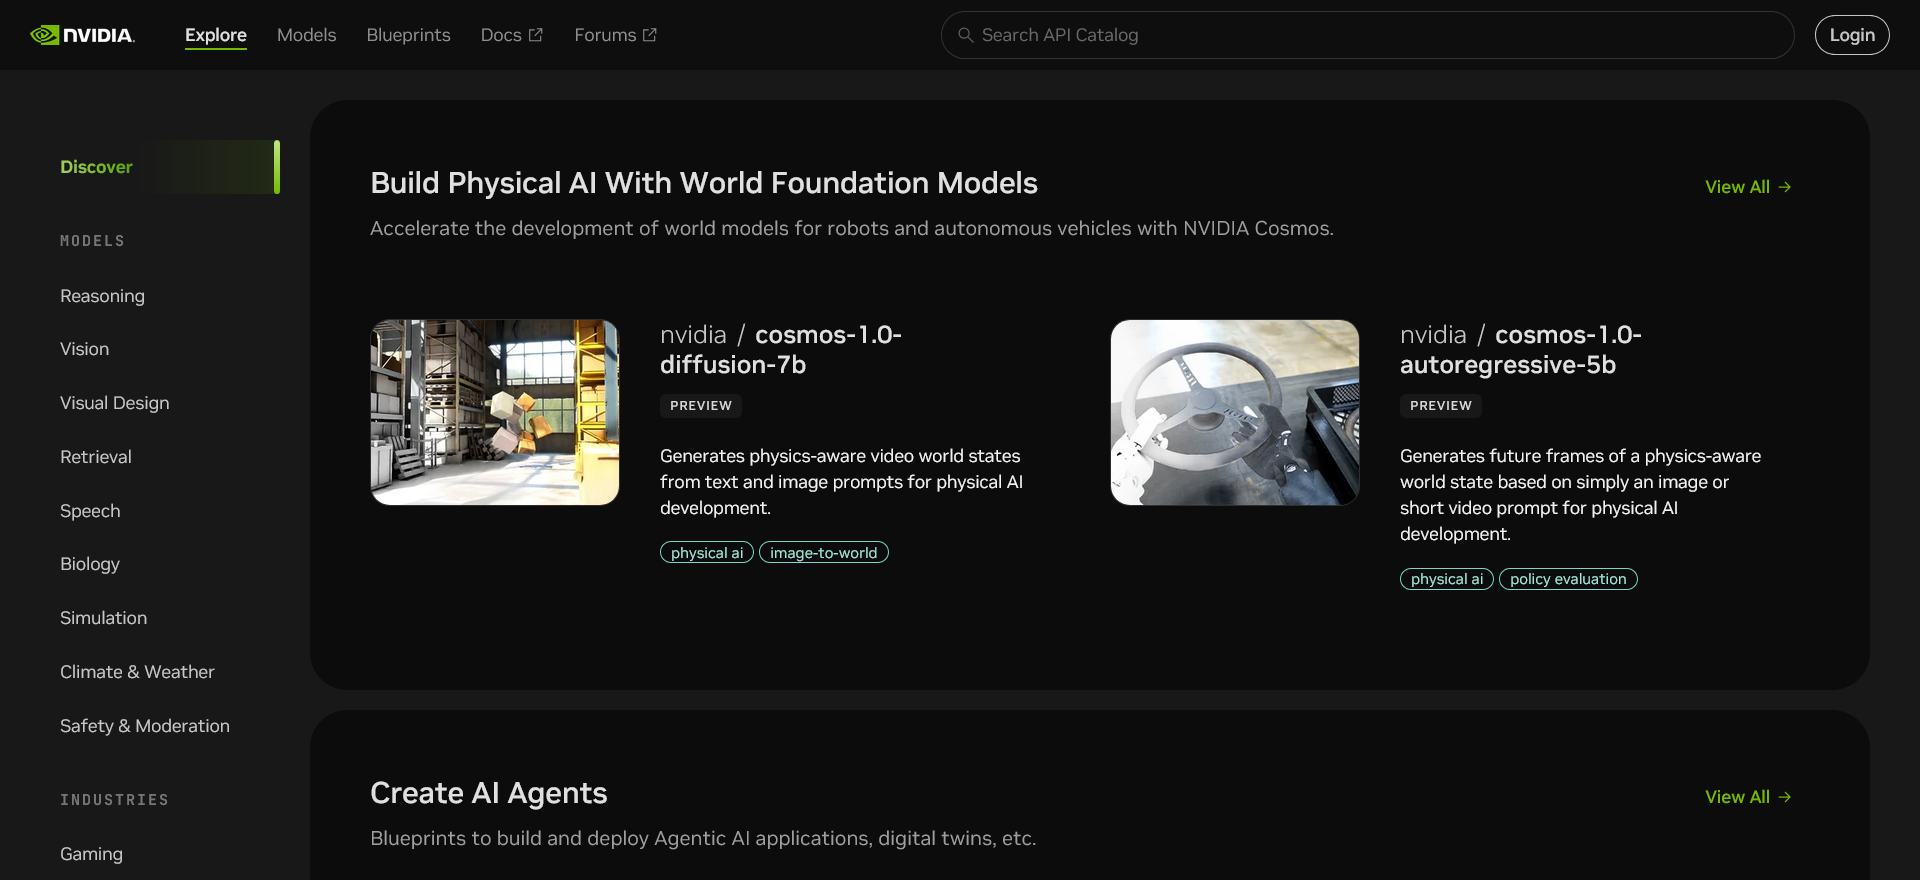Go to the Blueprints tab
The width and height of the screenshot is (1920, 880).
(x=408, y=35)
